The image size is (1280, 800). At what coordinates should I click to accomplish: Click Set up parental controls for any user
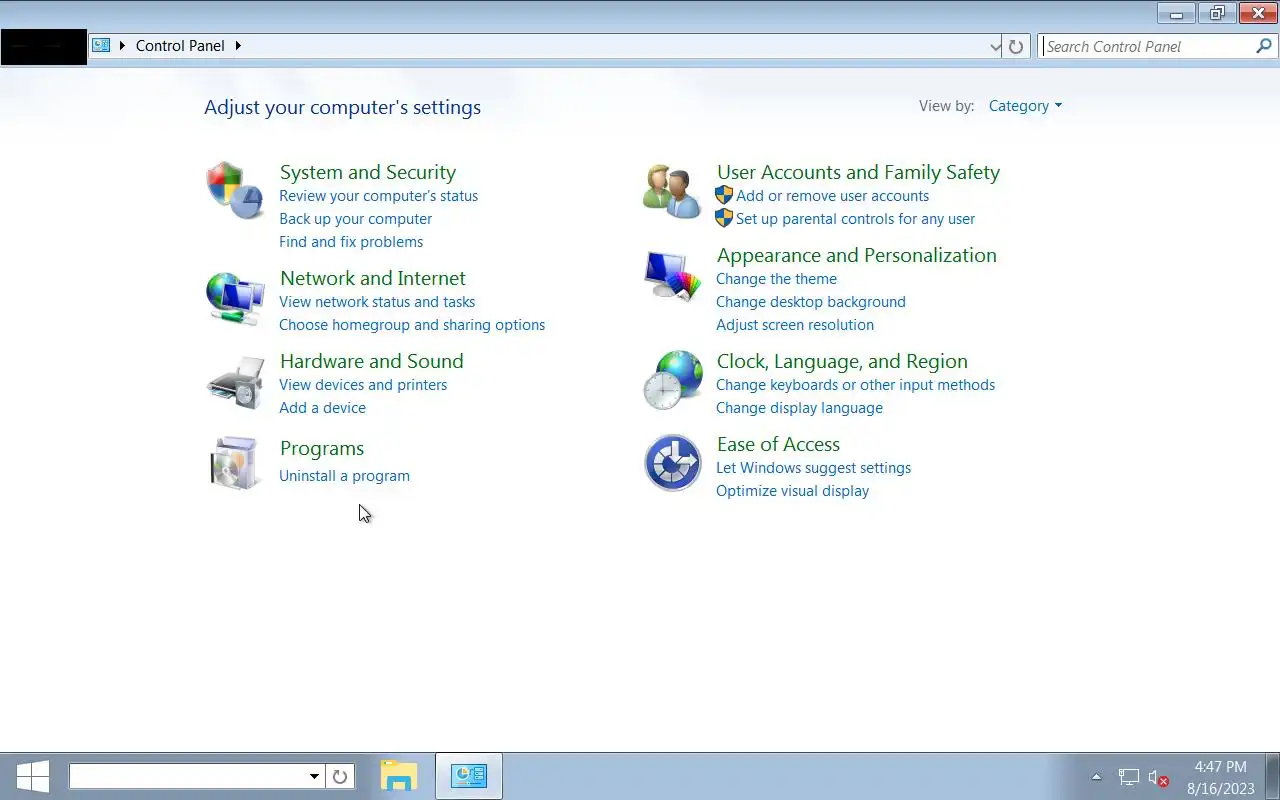(x=855, y=219)
